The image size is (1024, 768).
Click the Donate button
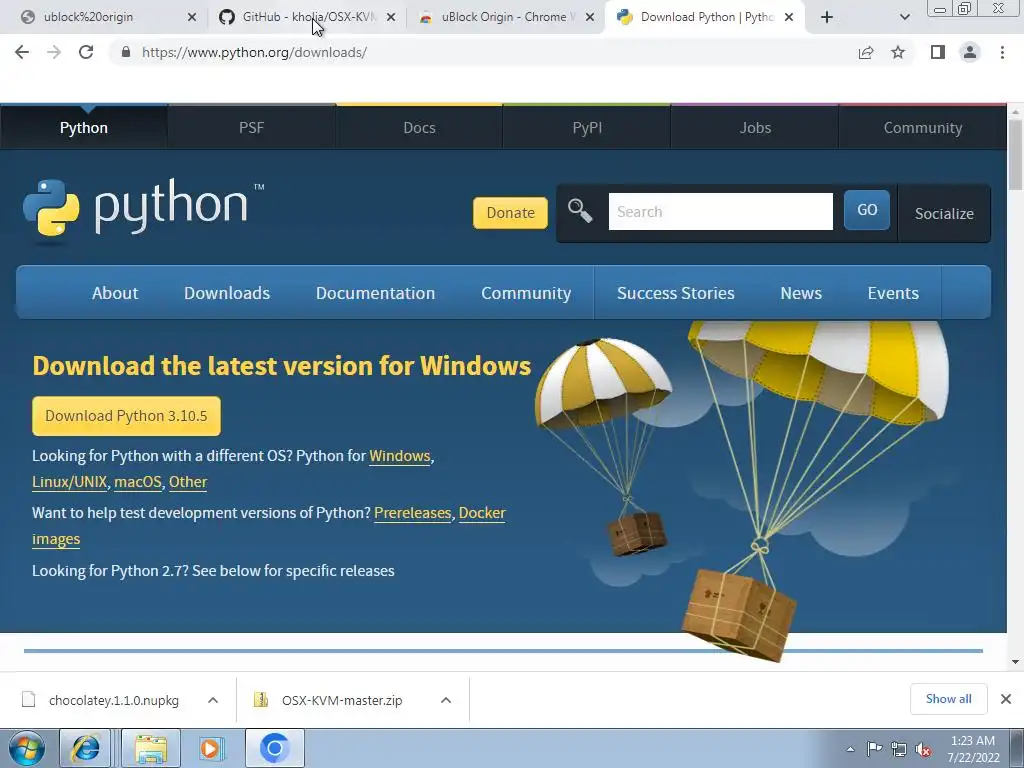pos(510,213)
